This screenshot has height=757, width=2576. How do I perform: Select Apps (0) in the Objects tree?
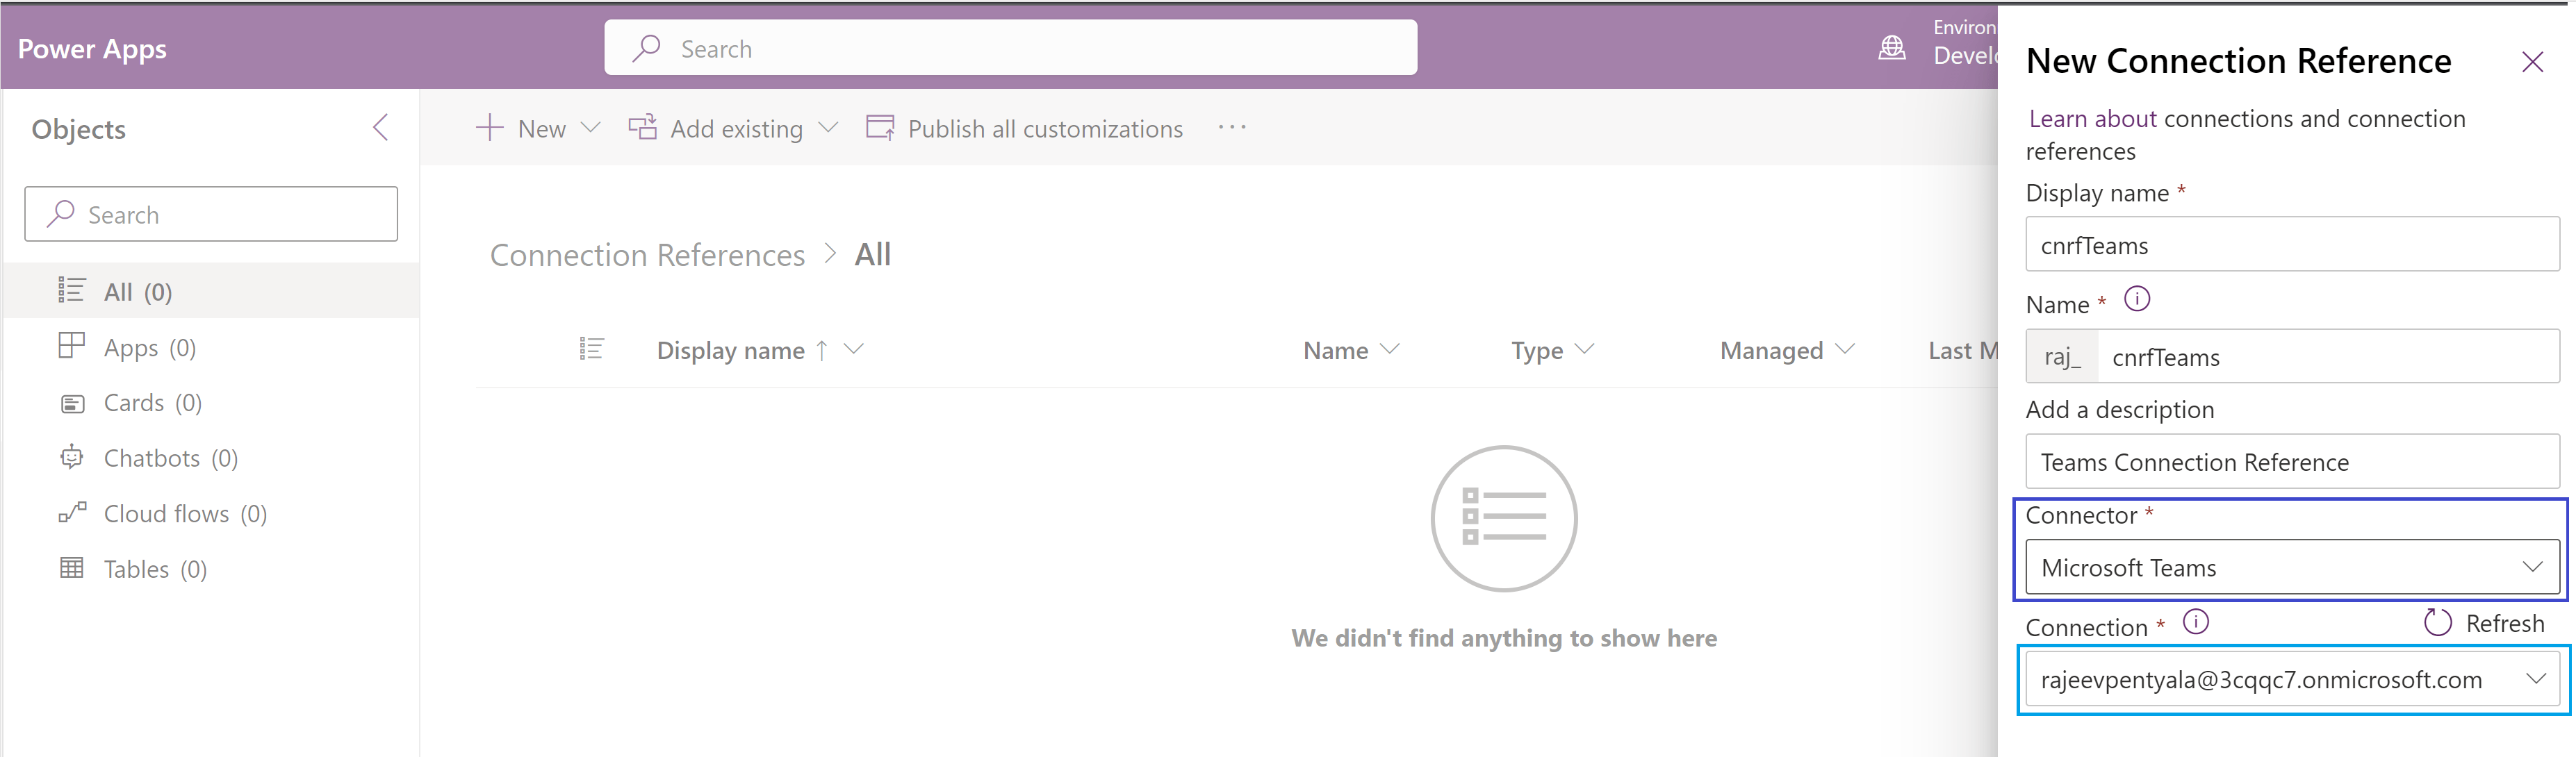pyautogui.click(x=211, y=347)
